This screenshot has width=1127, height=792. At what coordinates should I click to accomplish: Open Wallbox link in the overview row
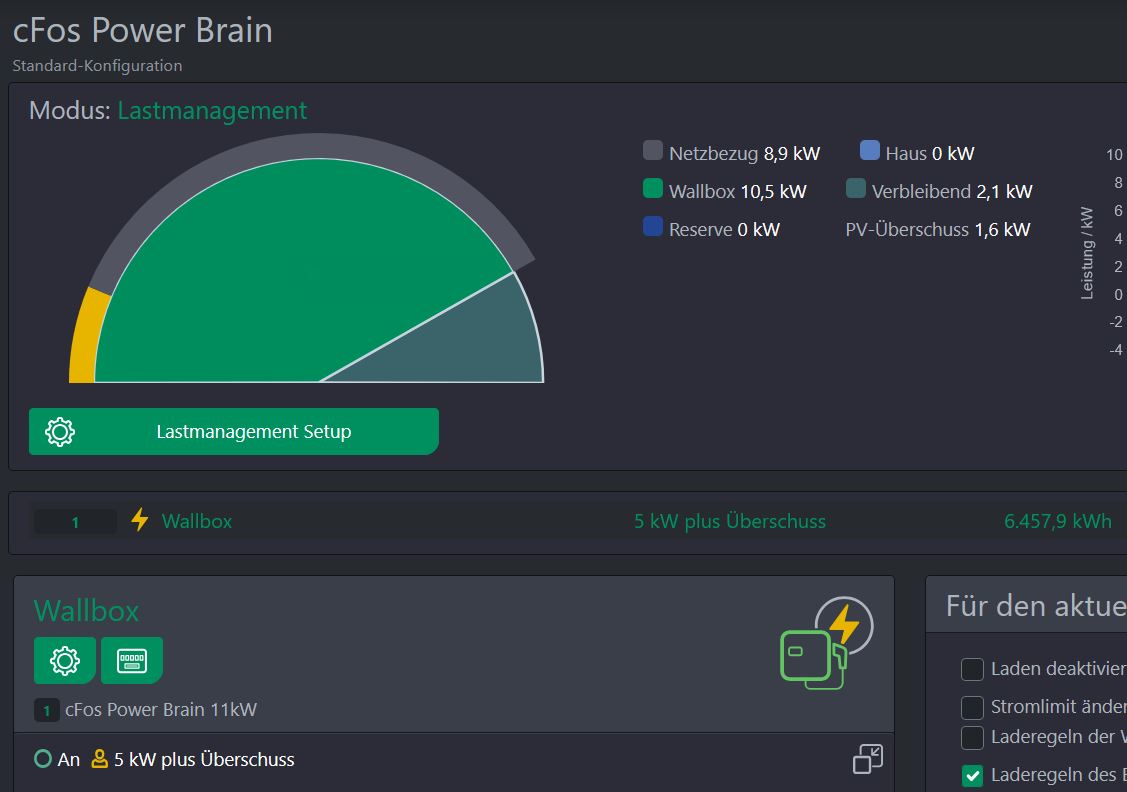(x=197, y=521)
